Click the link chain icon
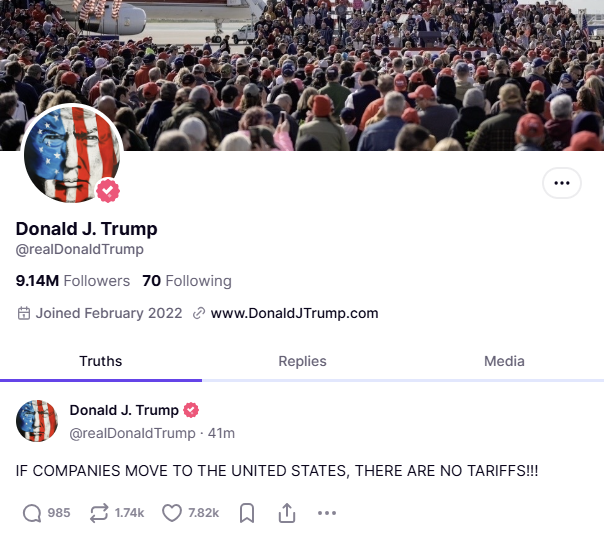 199,313
